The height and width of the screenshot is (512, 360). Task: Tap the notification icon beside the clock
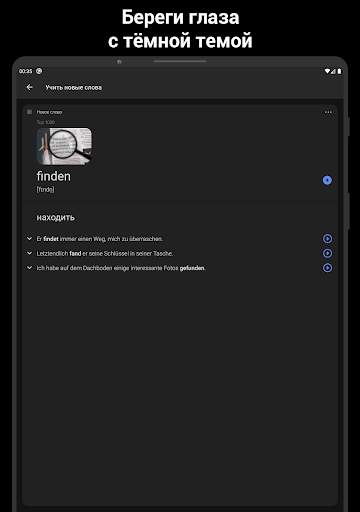39,71
